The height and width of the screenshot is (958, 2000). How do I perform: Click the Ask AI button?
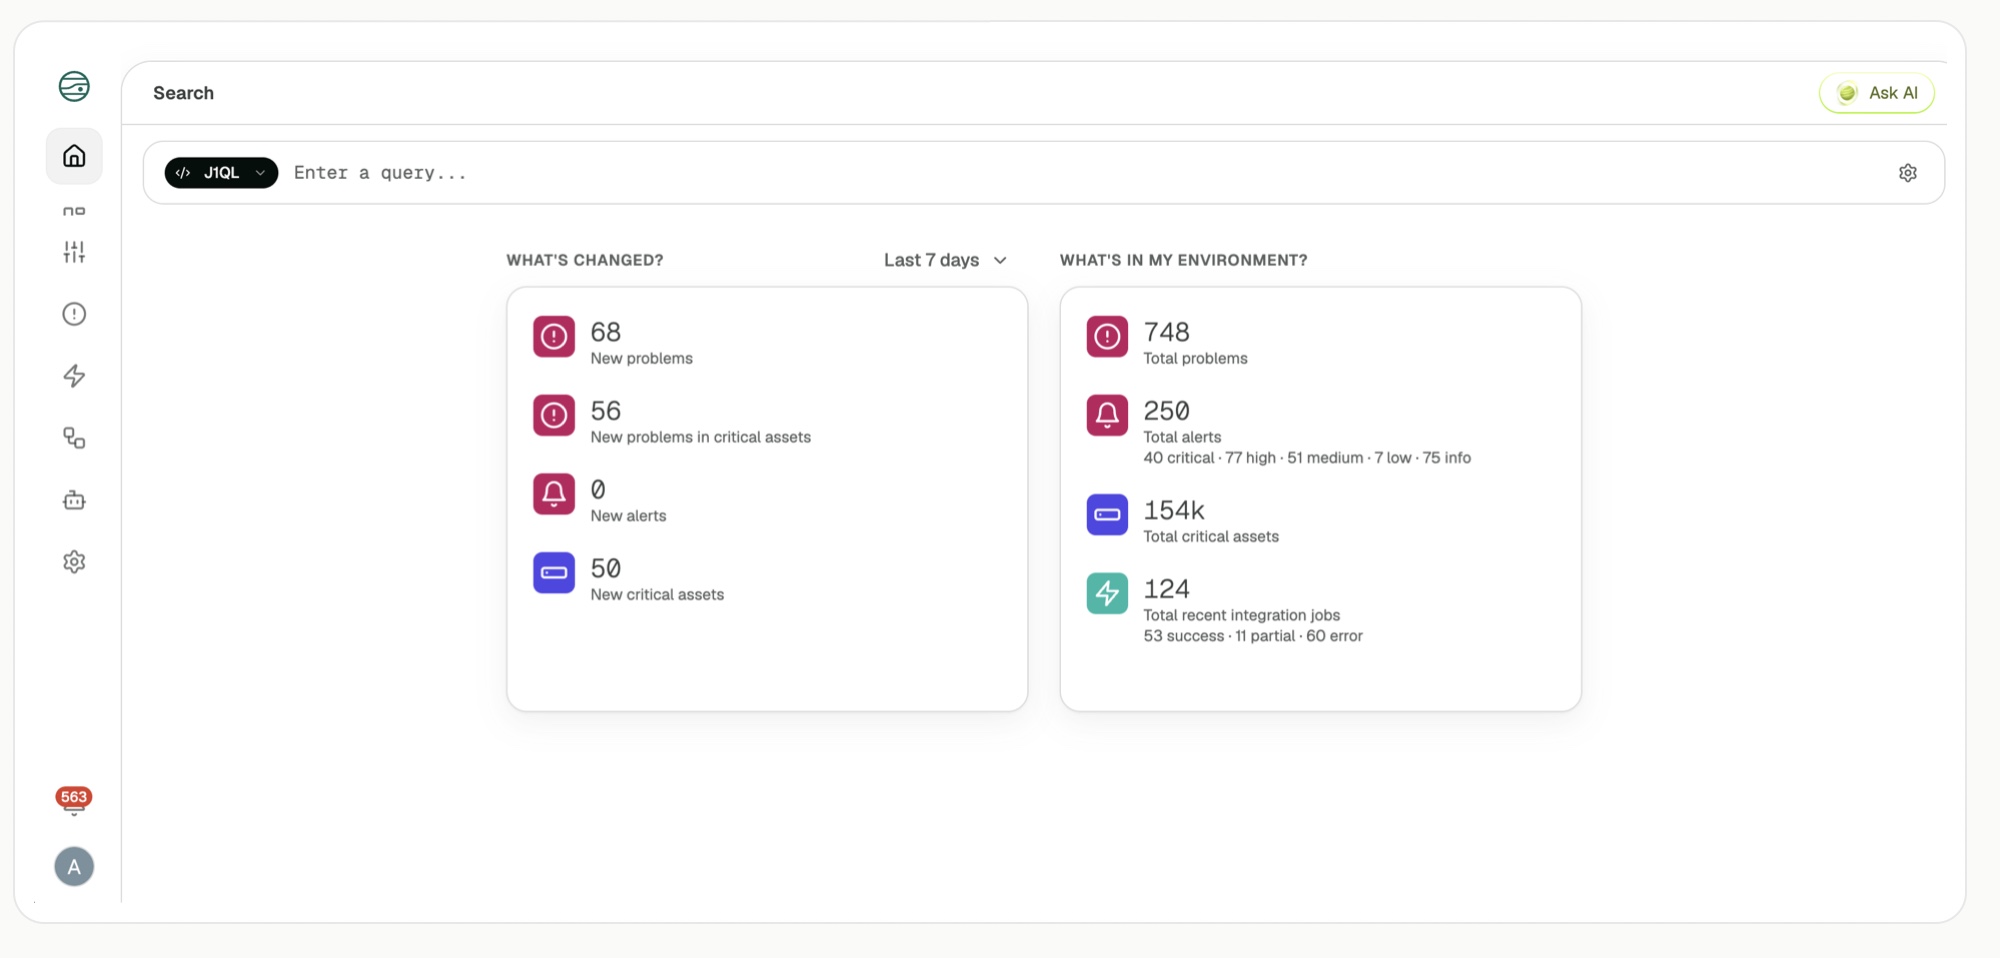coord(1877,93)
